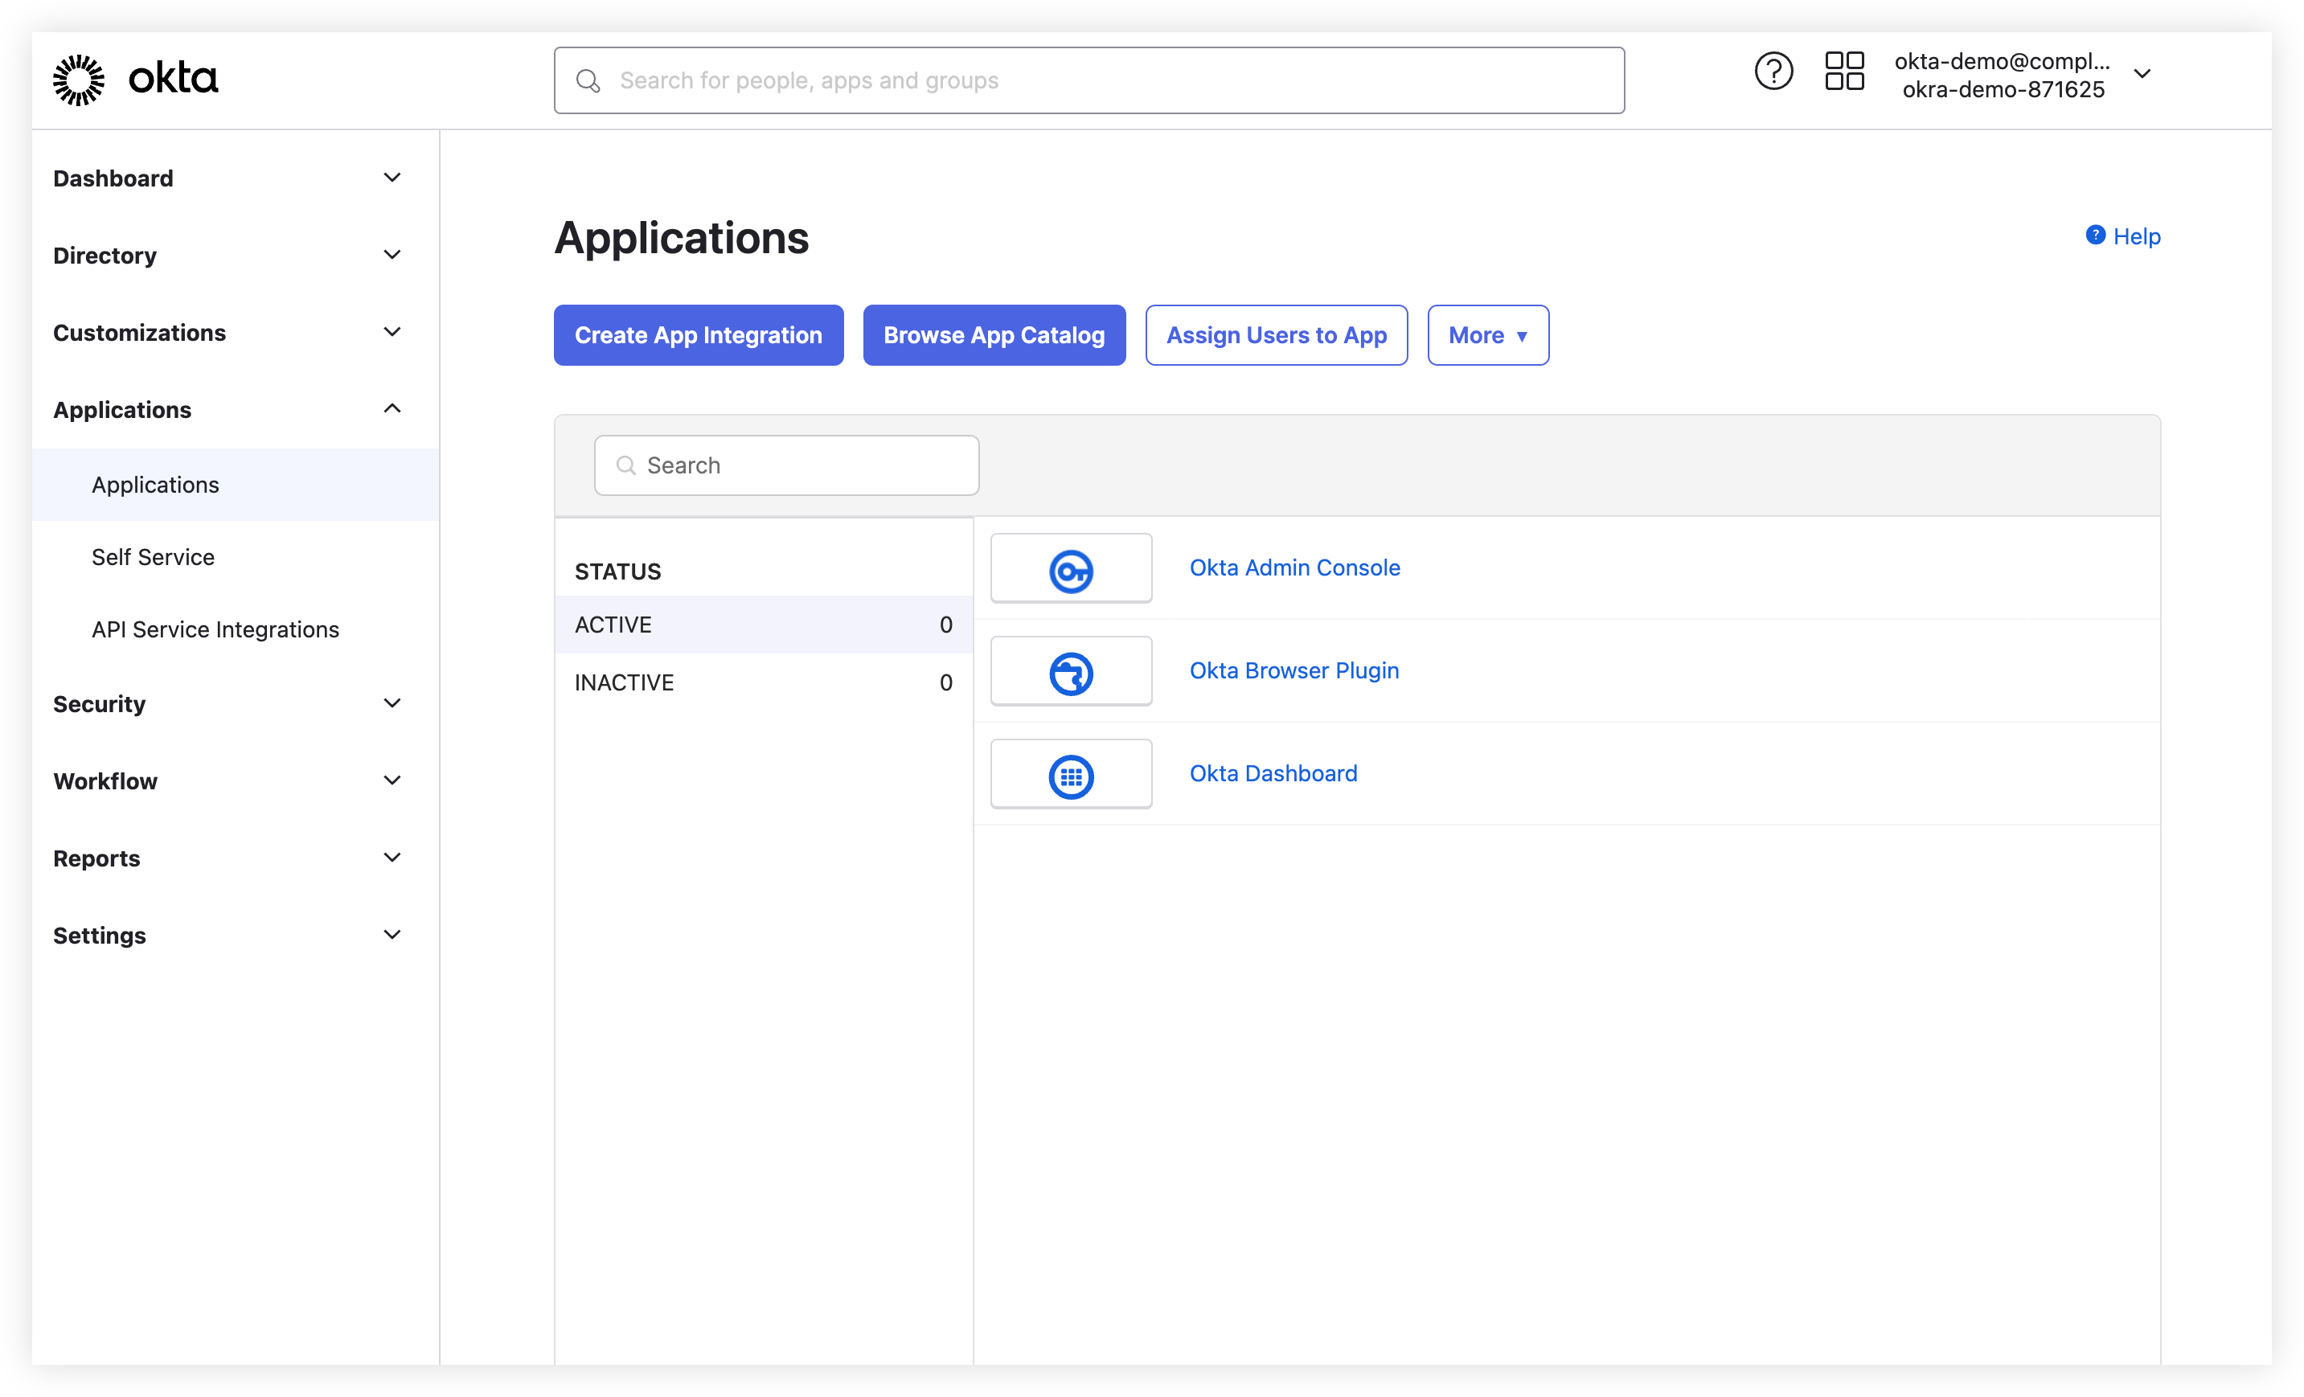Expand the Dashboard sidebar section
The width and height of the screenshot is (2304, 1397).
point(392,178)
